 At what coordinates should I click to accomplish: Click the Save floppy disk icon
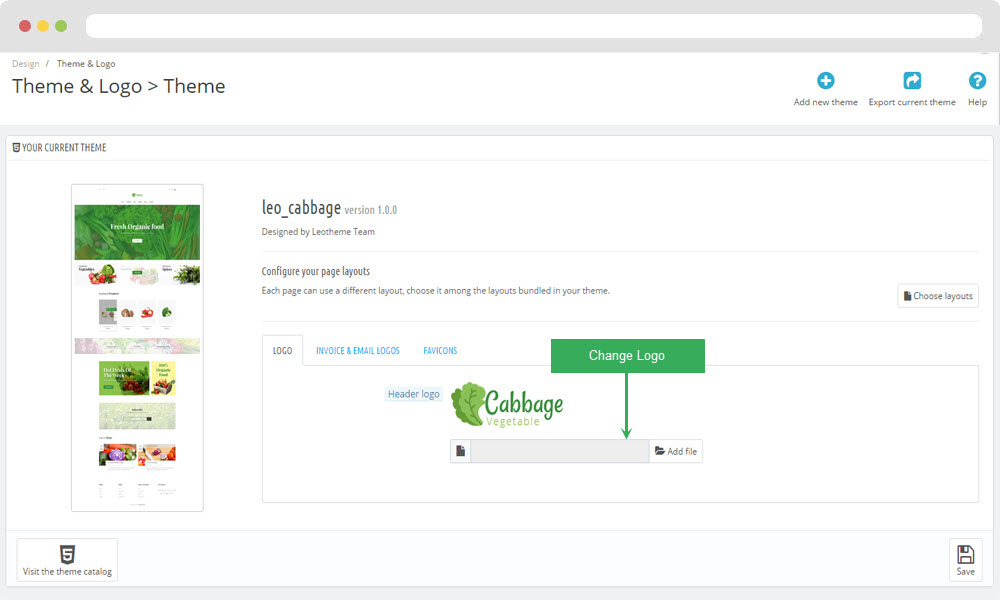[965, 555]
